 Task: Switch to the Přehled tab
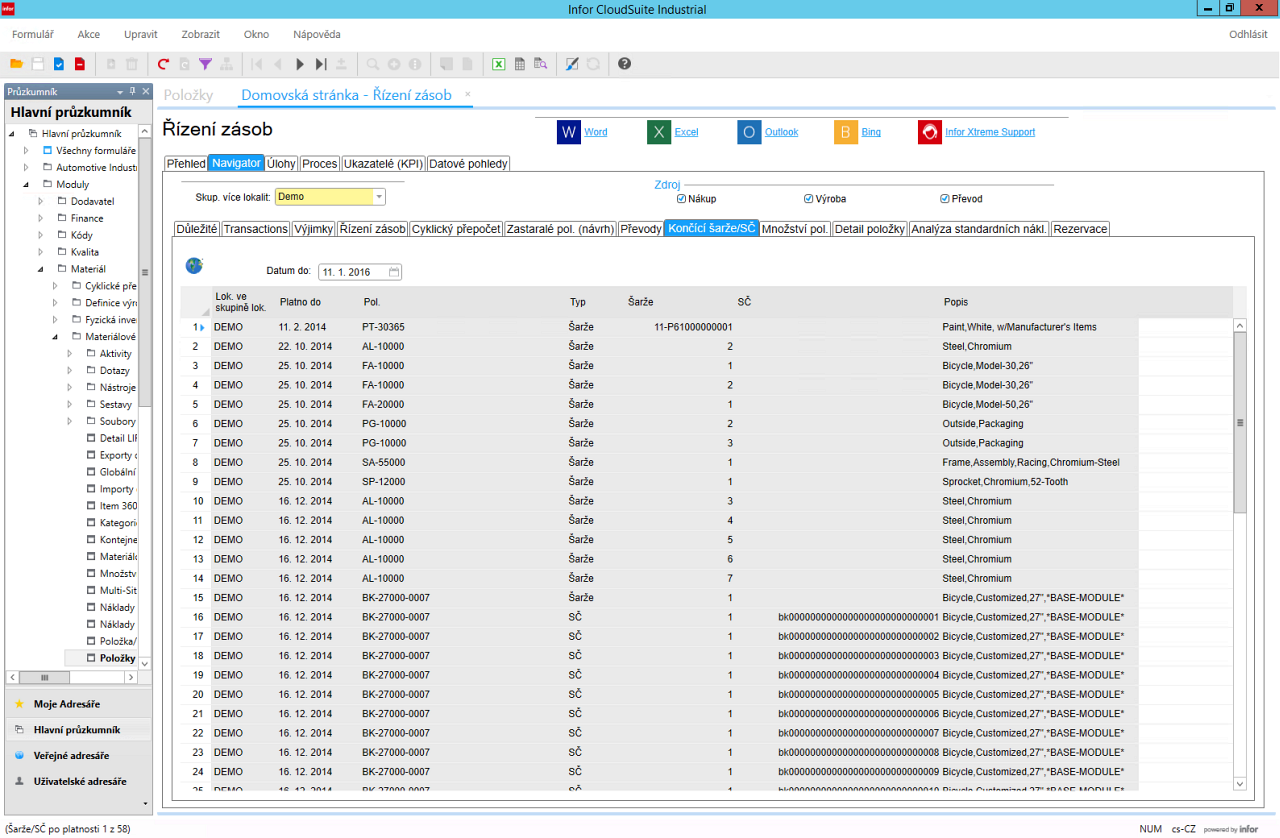tap(186, 163)
